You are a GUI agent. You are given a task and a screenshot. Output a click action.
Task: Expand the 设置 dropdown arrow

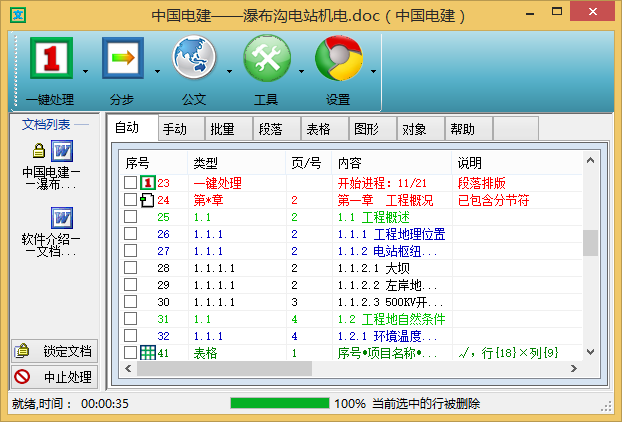pyautogui.click(x=373, y=71)
